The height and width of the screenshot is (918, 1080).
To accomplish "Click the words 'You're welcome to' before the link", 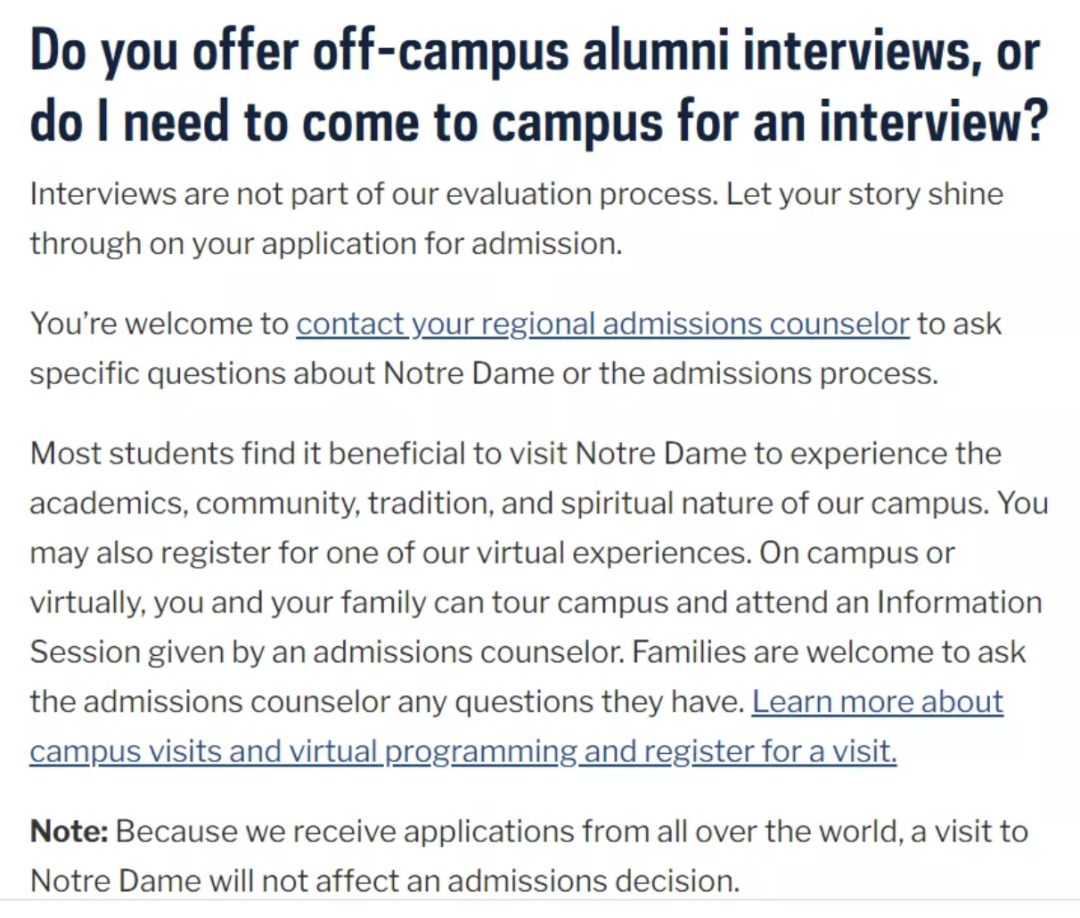I will coord(159,324).
